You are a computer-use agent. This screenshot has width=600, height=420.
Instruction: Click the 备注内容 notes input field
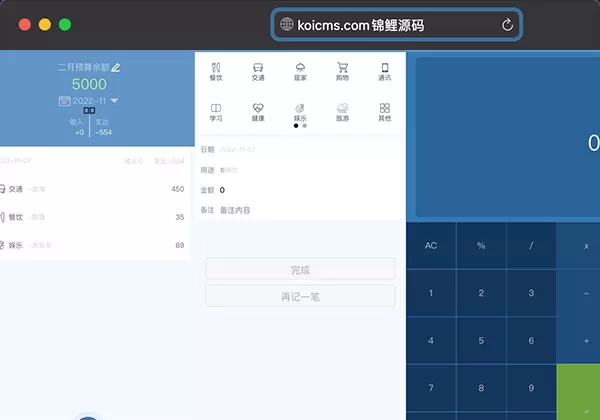pyautogui.click(x=235, y=210)
